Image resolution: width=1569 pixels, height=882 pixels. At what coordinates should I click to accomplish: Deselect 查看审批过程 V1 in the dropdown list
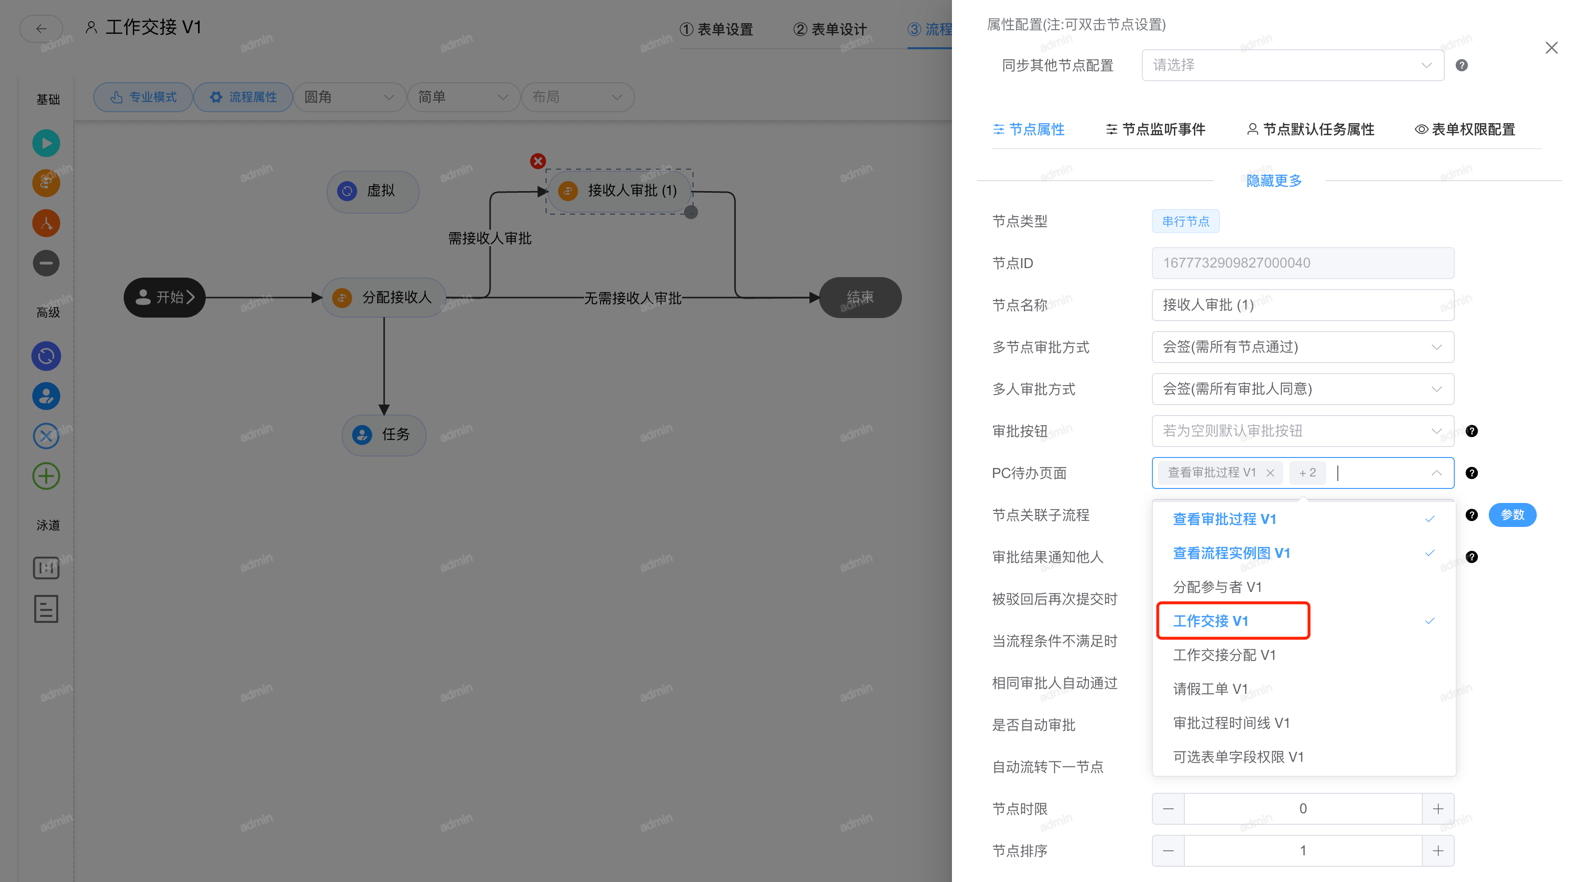(1224, 519)
